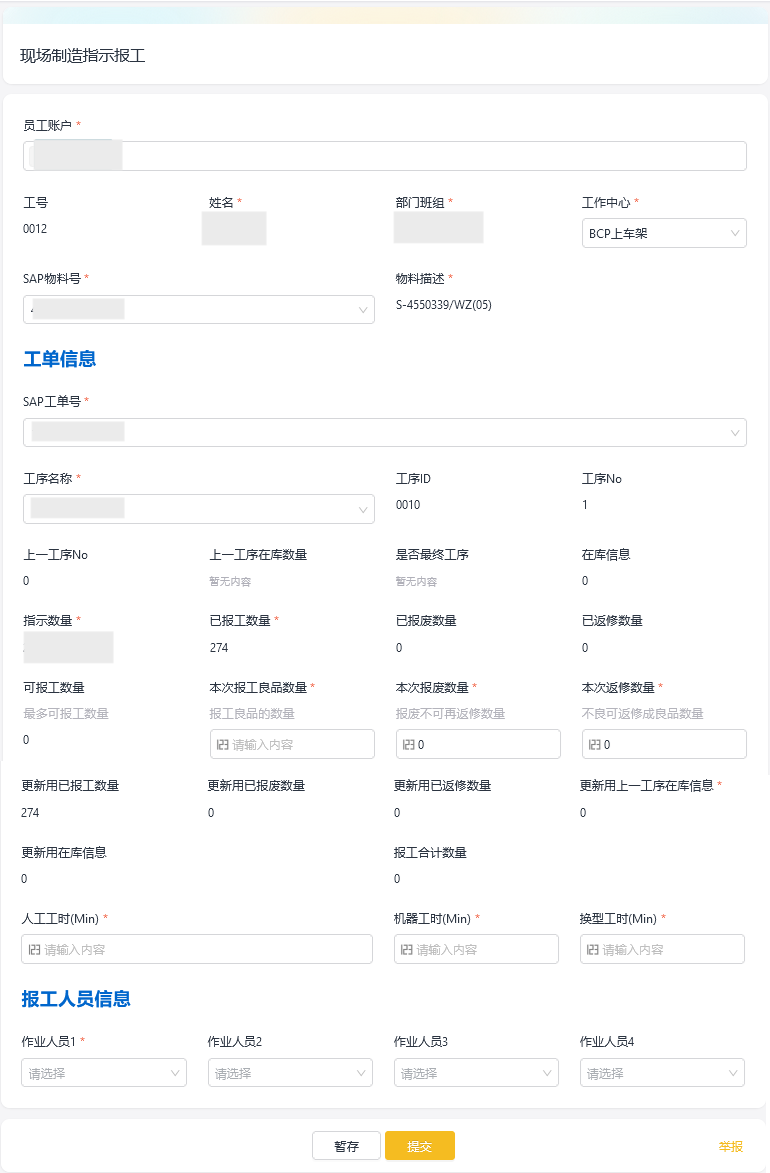Click the 物料描述 value S-4550339/WZ(05)
The image size is (770, 1173).
point(444,304)
